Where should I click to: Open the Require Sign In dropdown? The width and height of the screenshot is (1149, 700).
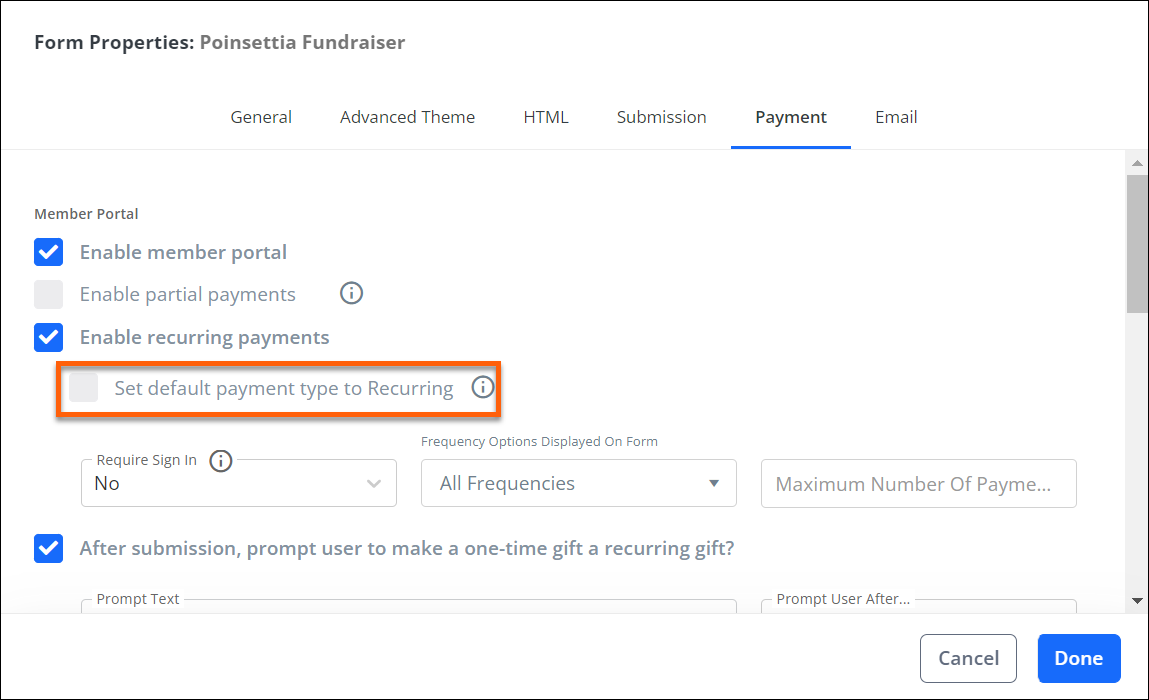(239, 483)
